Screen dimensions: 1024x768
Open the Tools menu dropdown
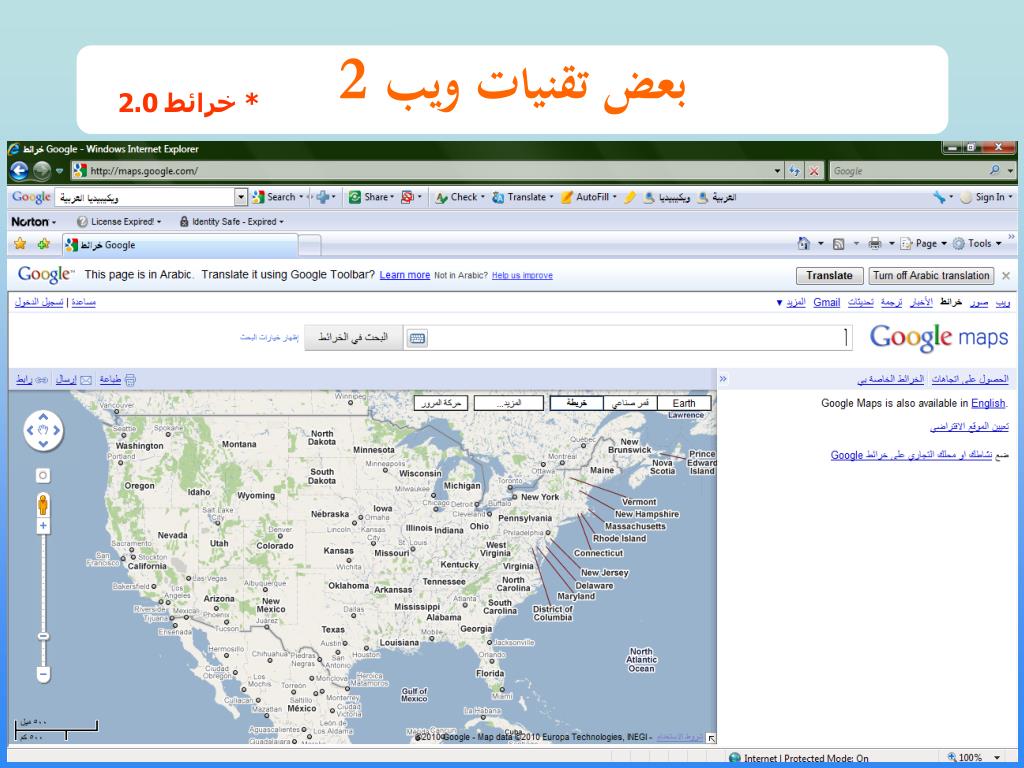coord(977,244)
